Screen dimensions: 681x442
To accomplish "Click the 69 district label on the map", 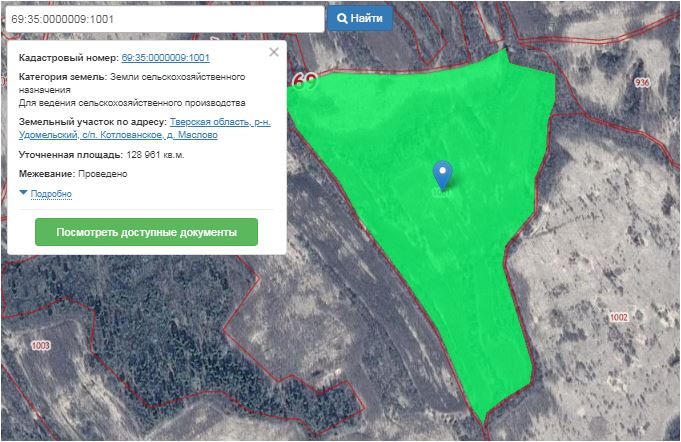I will (x=305, y=80).
